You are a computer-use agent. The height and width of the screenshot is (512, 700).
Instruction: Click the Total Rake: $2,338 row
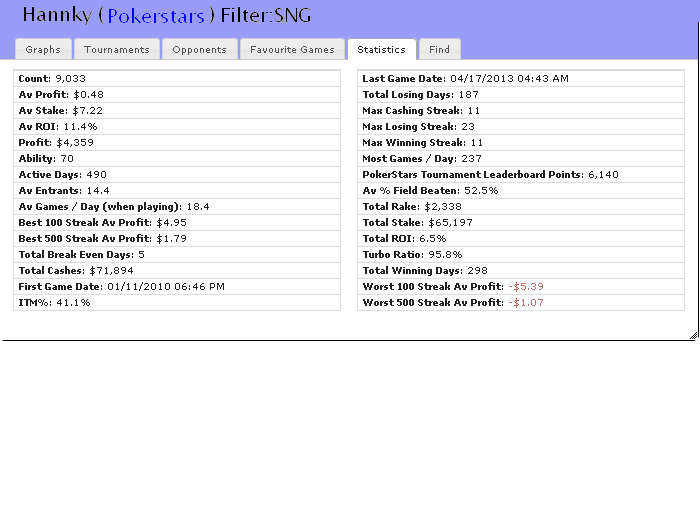click(x=521, y=207)
